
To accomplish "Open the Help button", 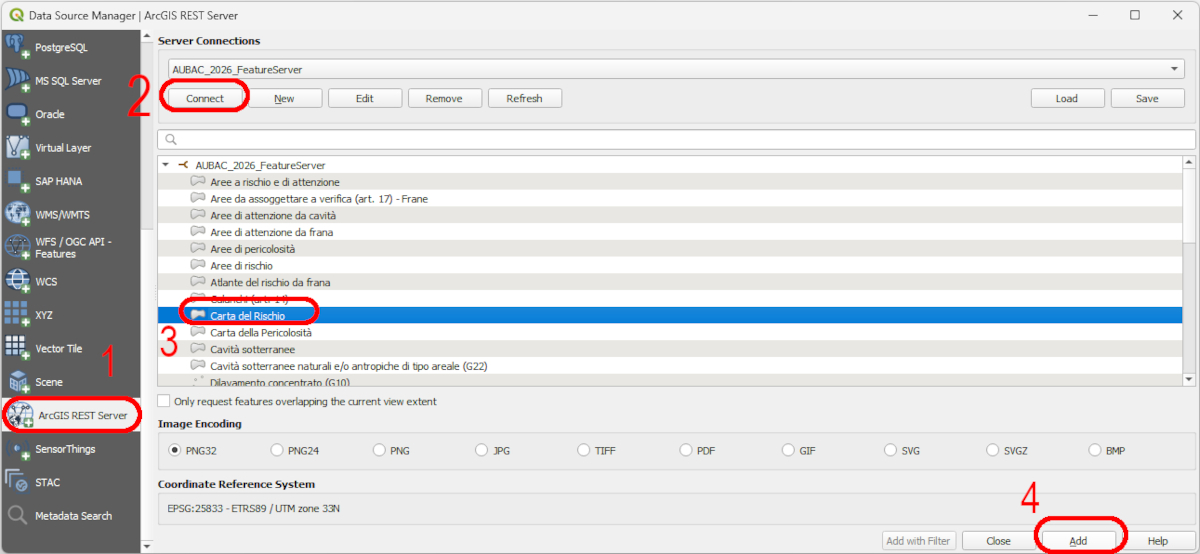I will [1158, 541].
